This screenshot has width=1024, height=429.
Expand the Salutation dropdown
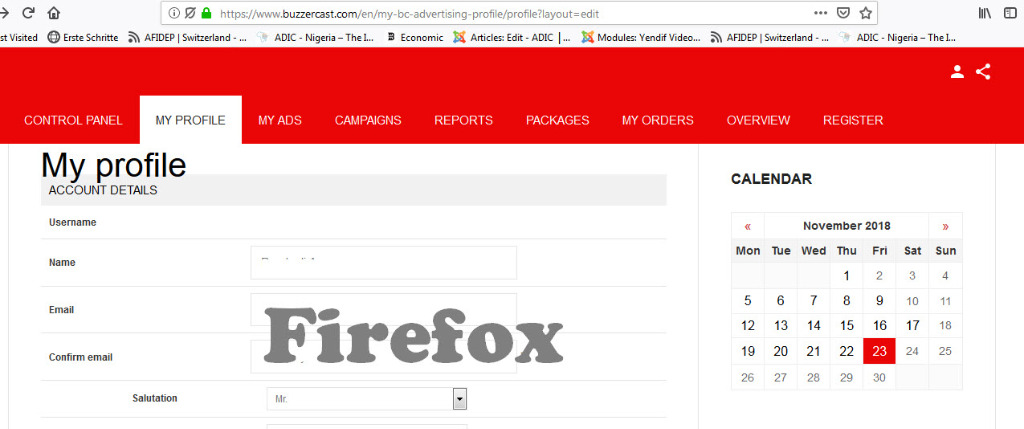pyautogui.click(x=460, y=399)
